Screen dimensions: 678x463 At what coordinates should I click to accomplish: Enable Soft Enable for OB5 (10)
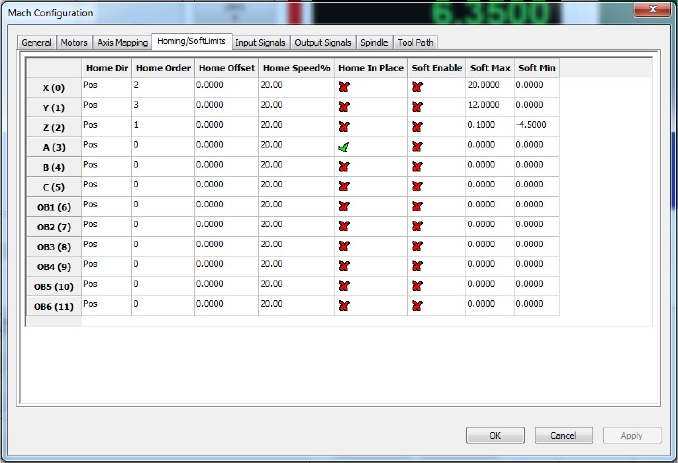coord(417,286)
